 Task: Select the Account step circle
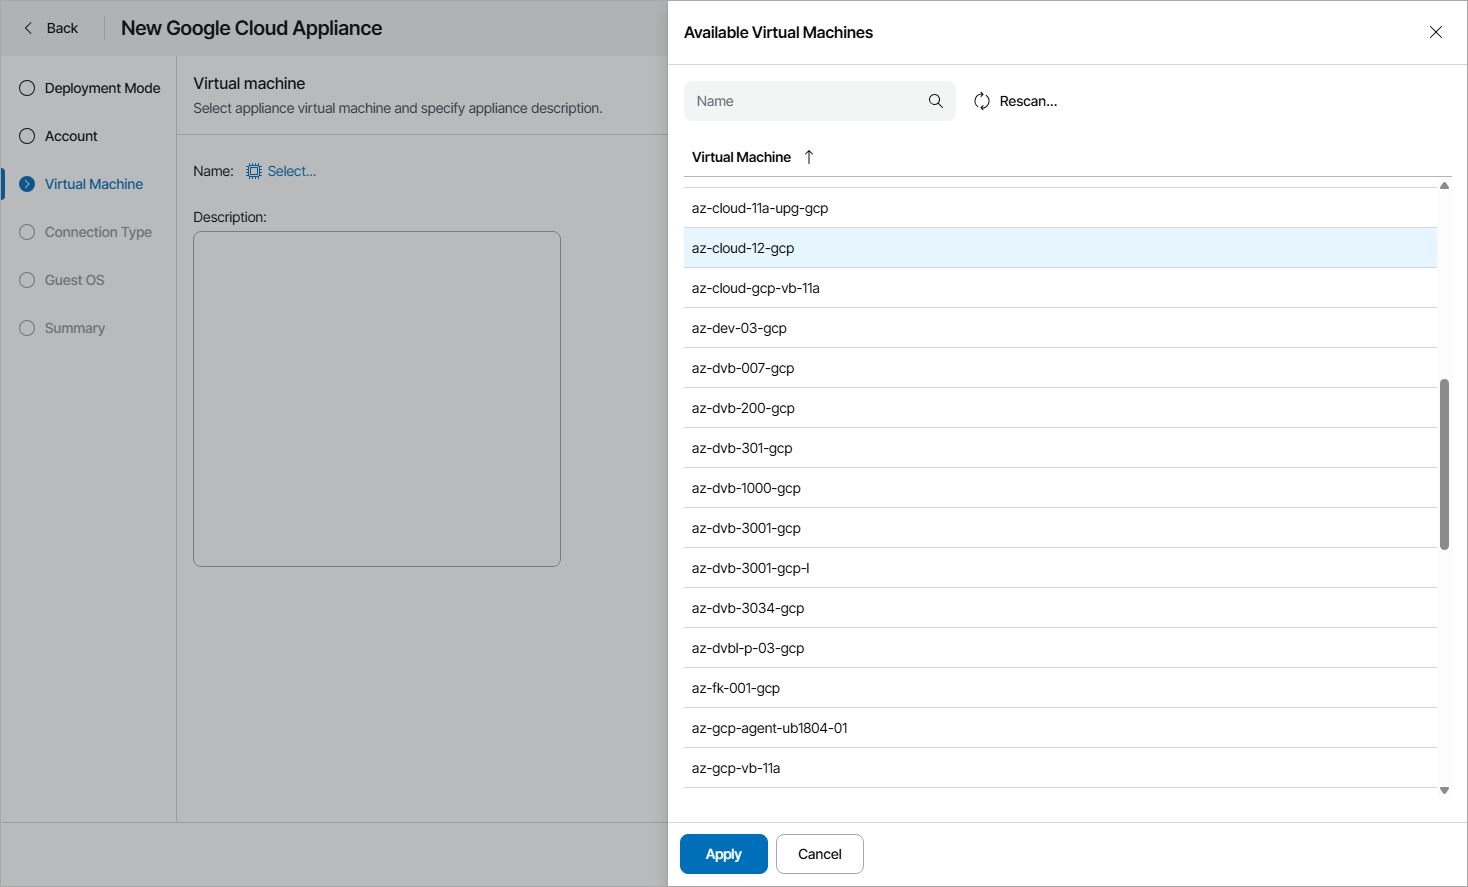[26, 135]
